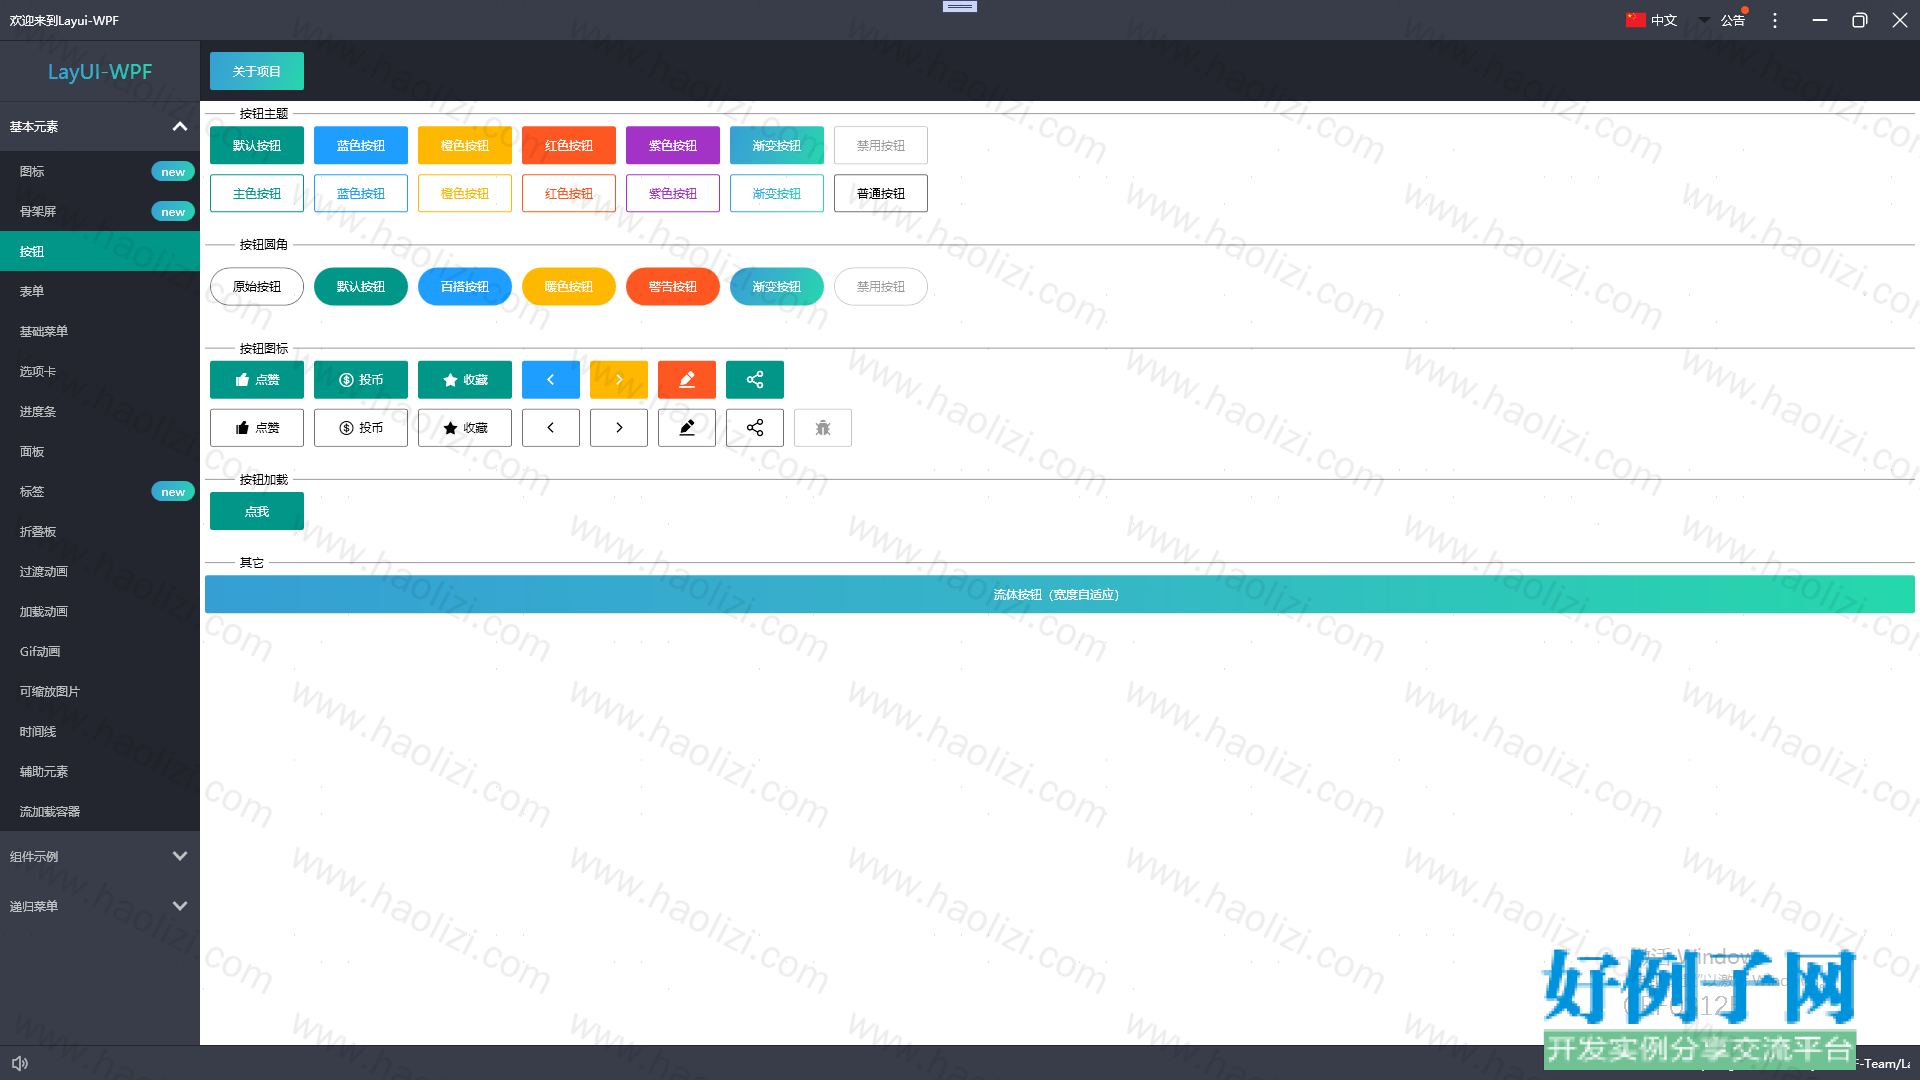Image resolution: width=1920 pixels, height=1080 pixels.
Task: Click the filled 紫色按钮
Action: (673, 145)
